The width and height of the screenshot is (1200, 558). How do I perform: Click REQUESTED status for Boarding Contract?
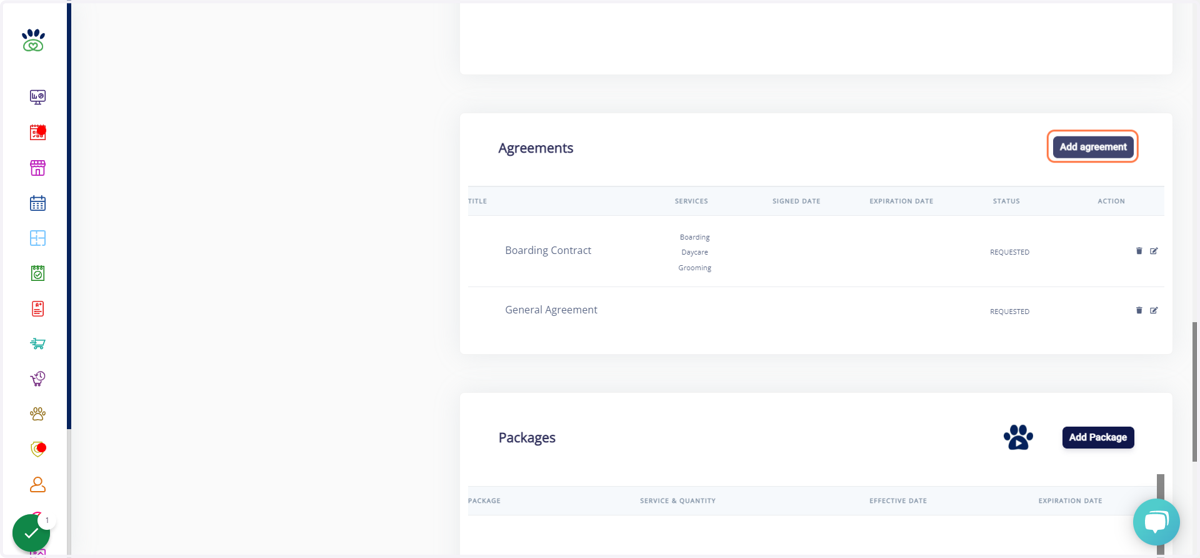[x=1010, y=252]
